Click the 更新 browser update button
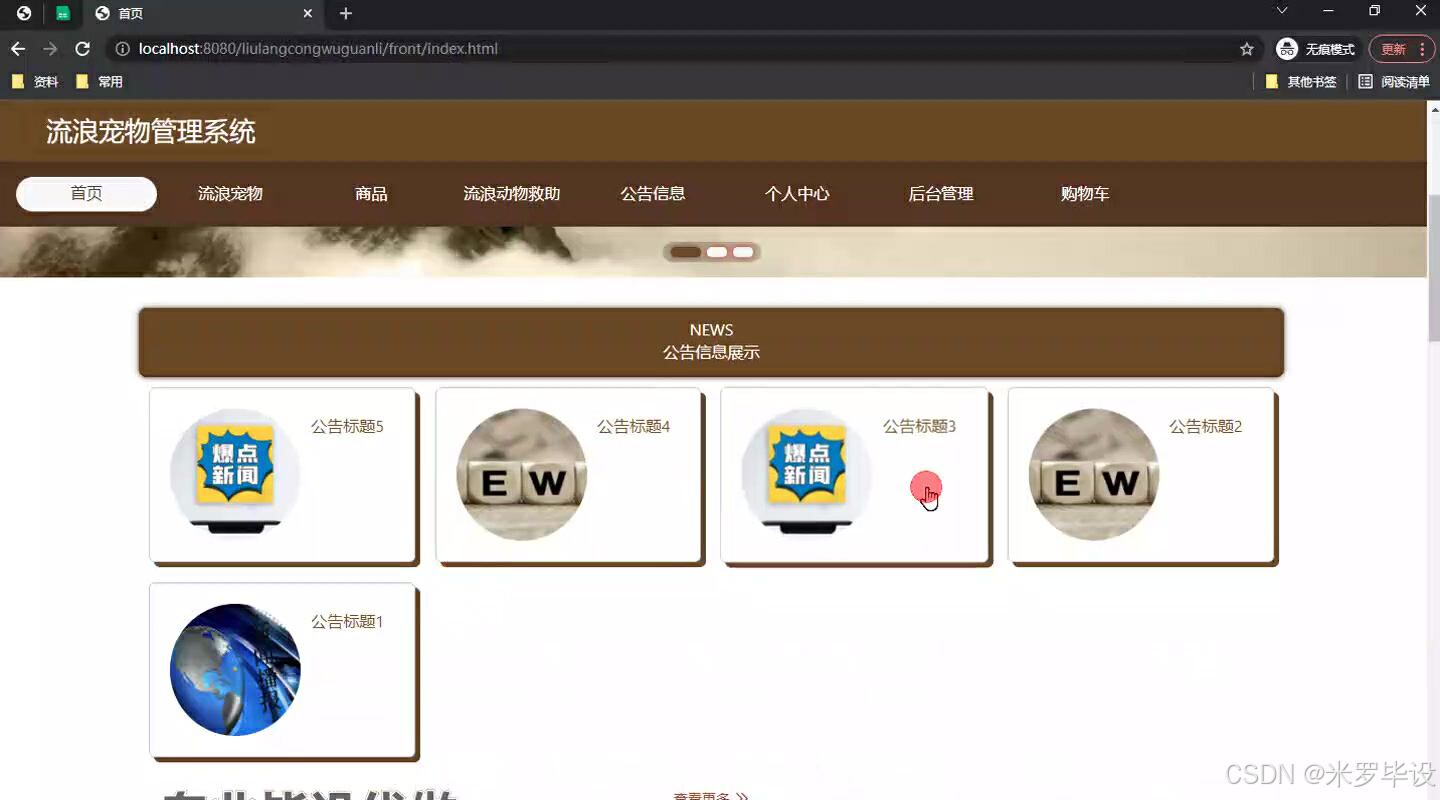This screenshot has width=1440, height=800. point(1401,49)
